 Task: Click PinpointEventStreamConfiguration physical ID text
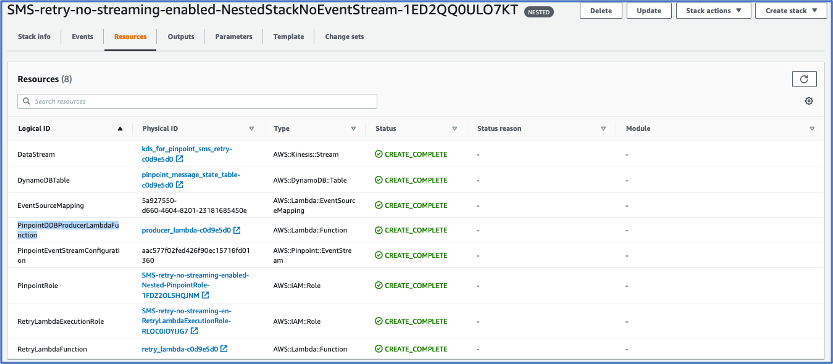tap(196, 255)
